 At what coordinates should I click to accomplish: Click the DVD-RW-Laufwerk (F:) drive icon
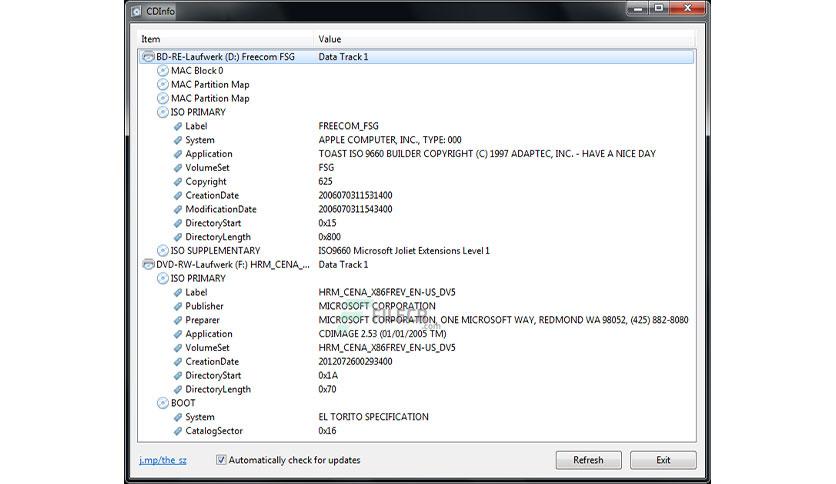pyautogui.click(x=148, y=264)
